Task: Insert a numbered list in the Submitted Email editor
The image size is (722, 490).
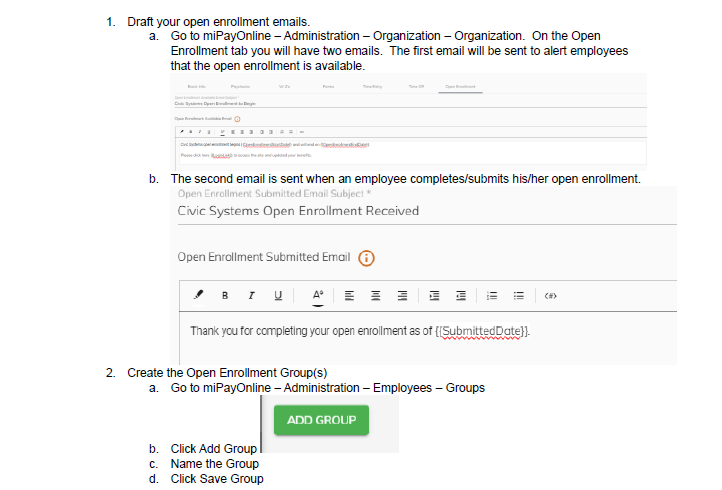Action: [492, 296]
